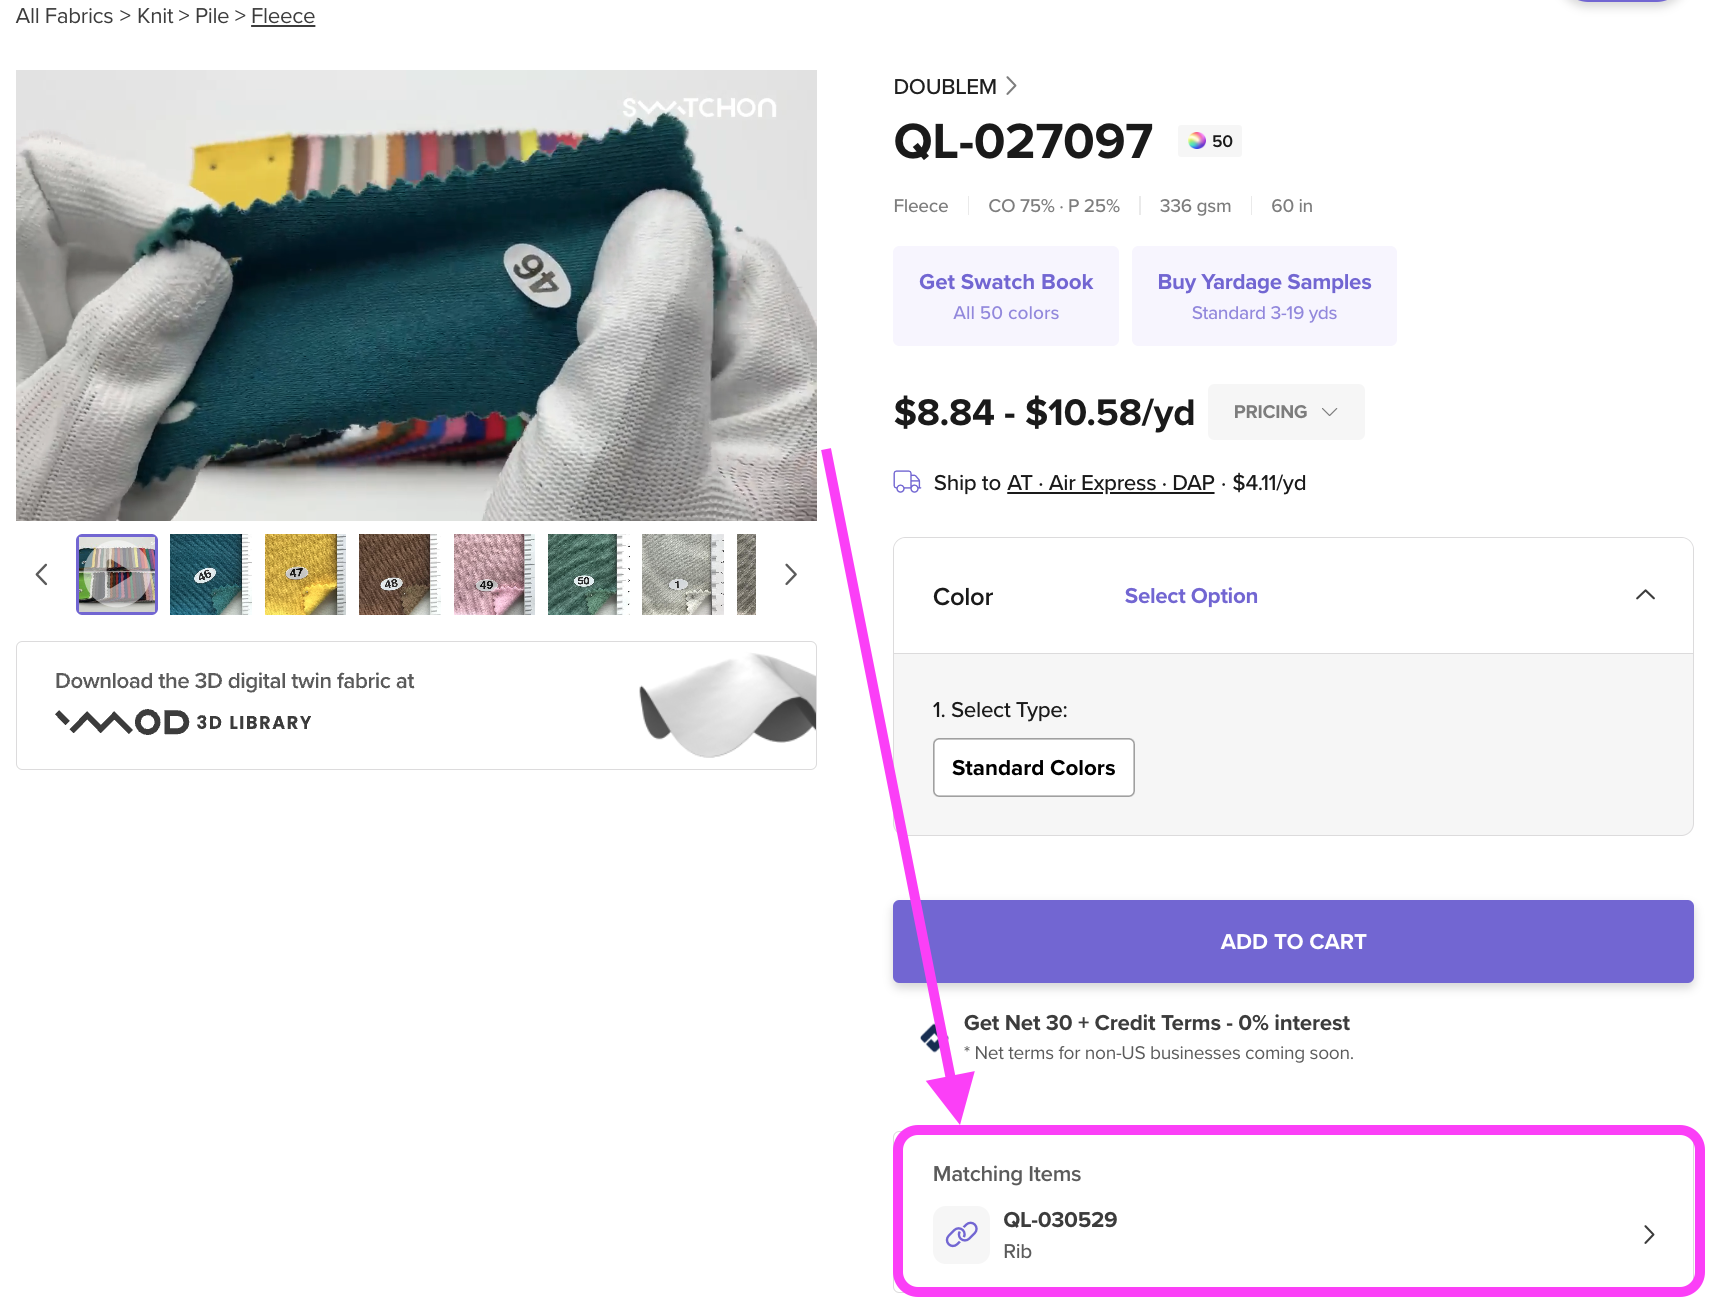1714x1312 pixels.
Task: Go to the previous thumbnail set
Action: (x=42, y=574)
